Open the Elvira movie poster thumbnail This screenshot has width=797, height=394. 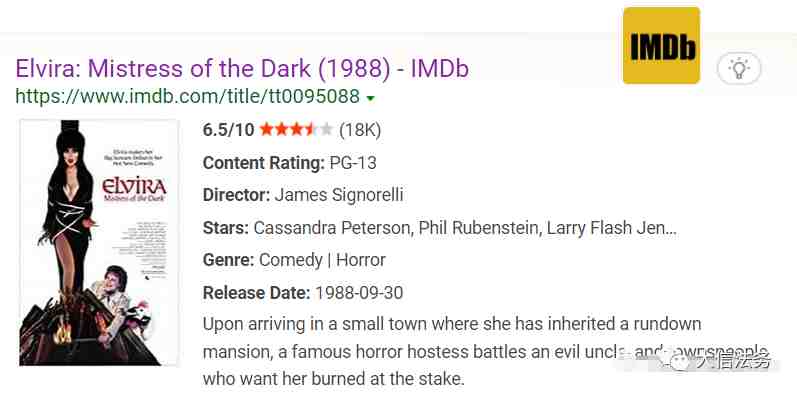(x=99, y=243)
